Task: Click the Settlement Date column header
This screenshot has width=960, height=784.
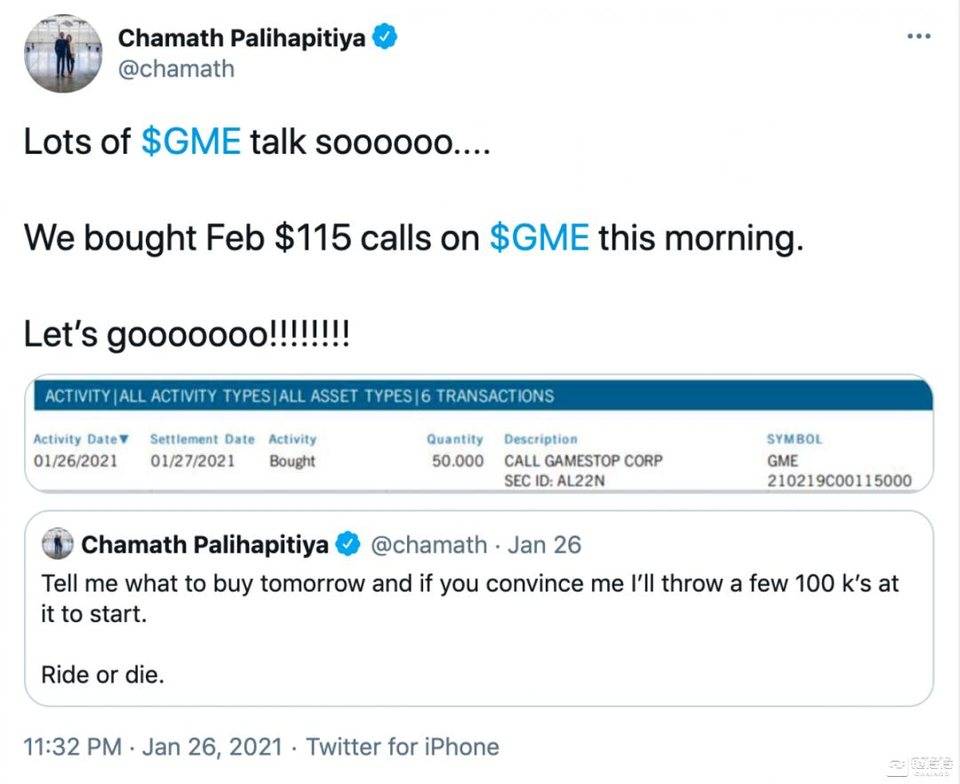Action: [x=202, y=439]
